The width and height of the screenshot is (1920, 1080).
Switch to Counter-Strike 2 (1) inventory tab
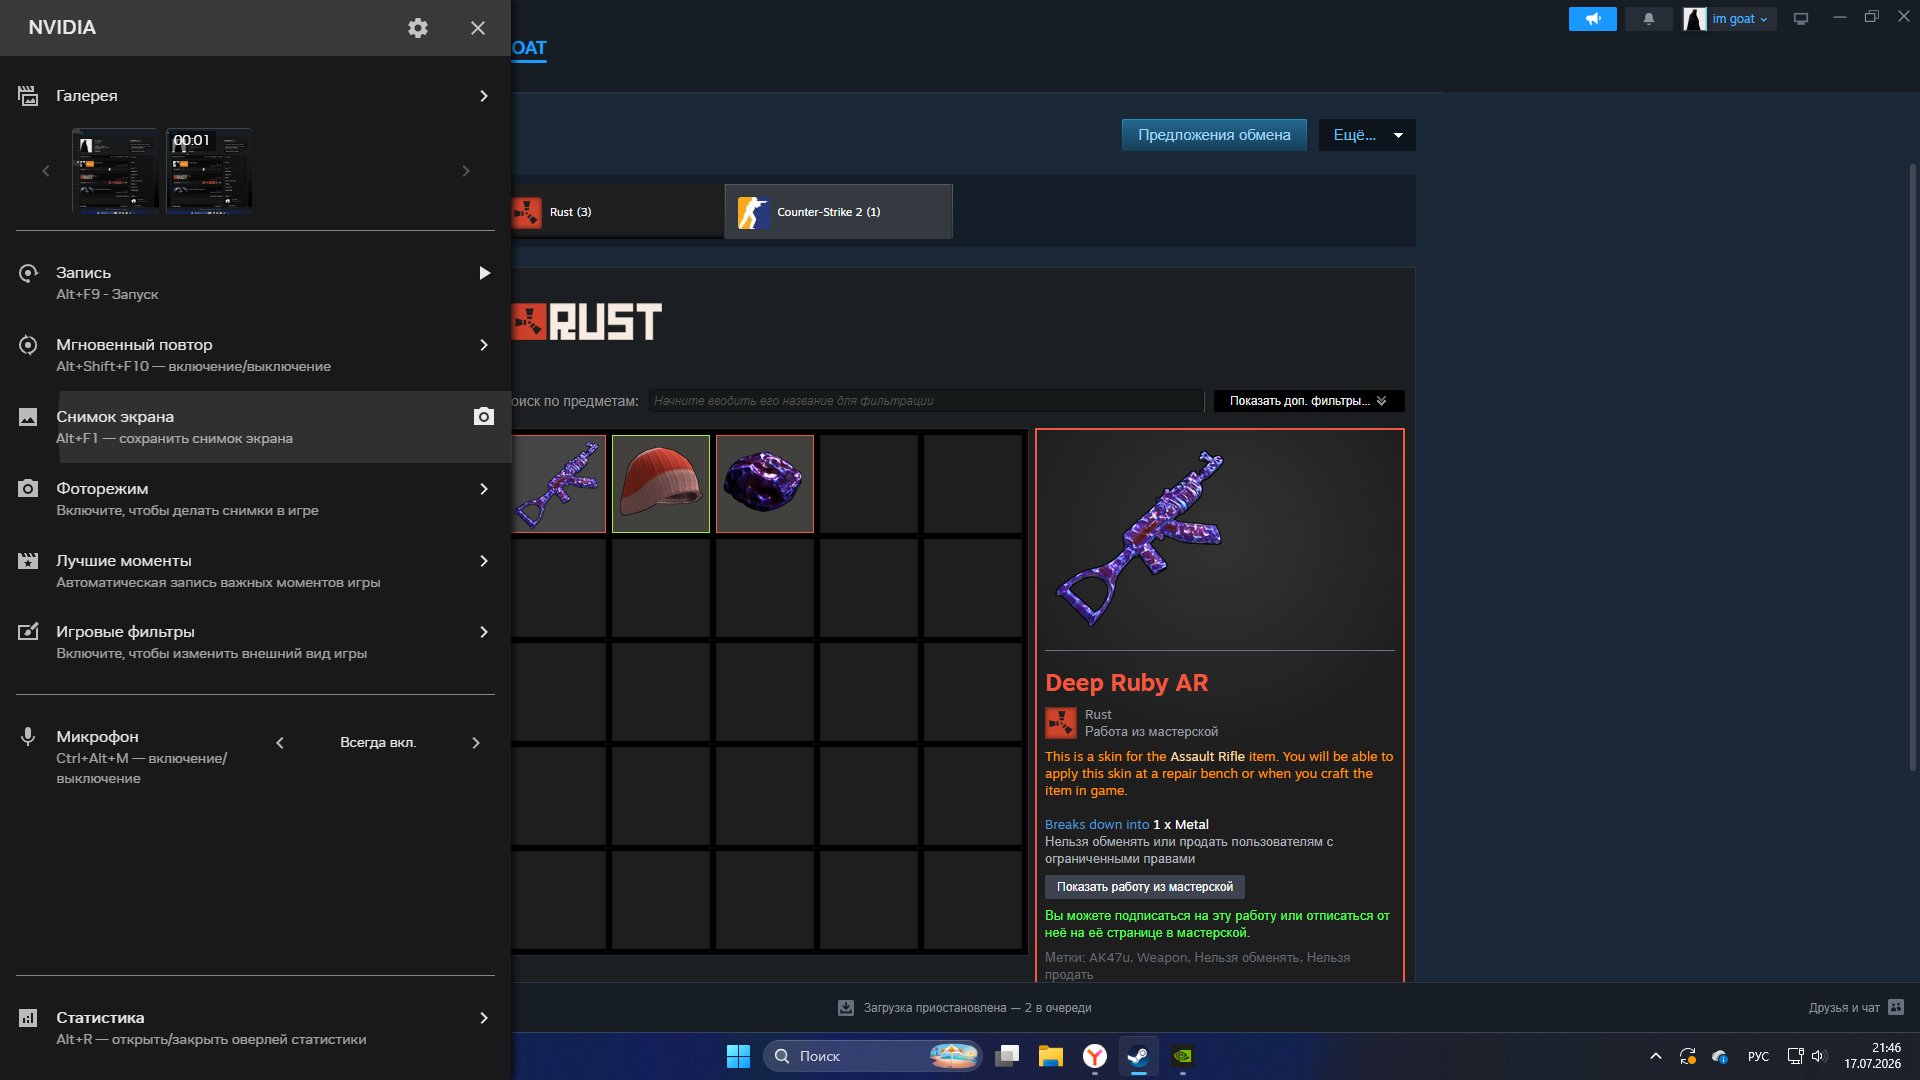point(839,212)
